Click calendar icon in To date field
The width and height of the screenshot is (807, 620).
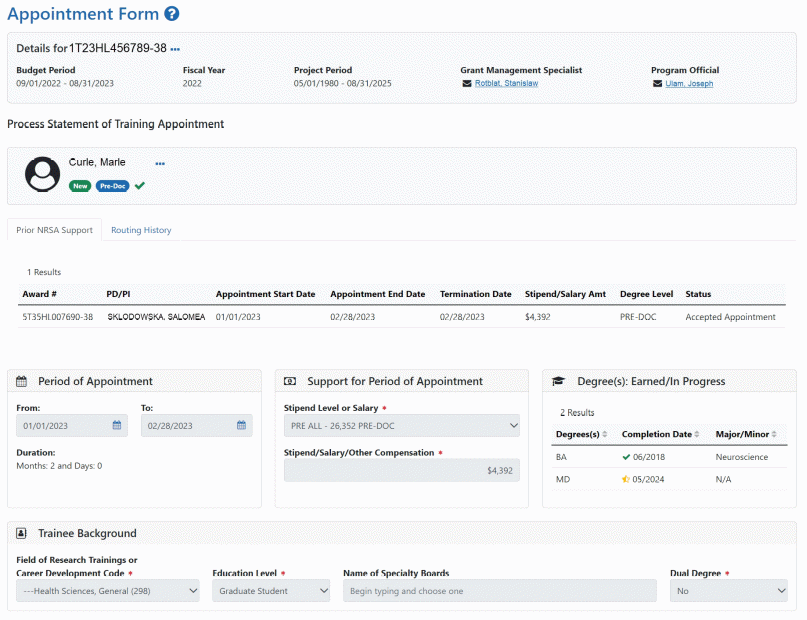(x=241, y=426)
